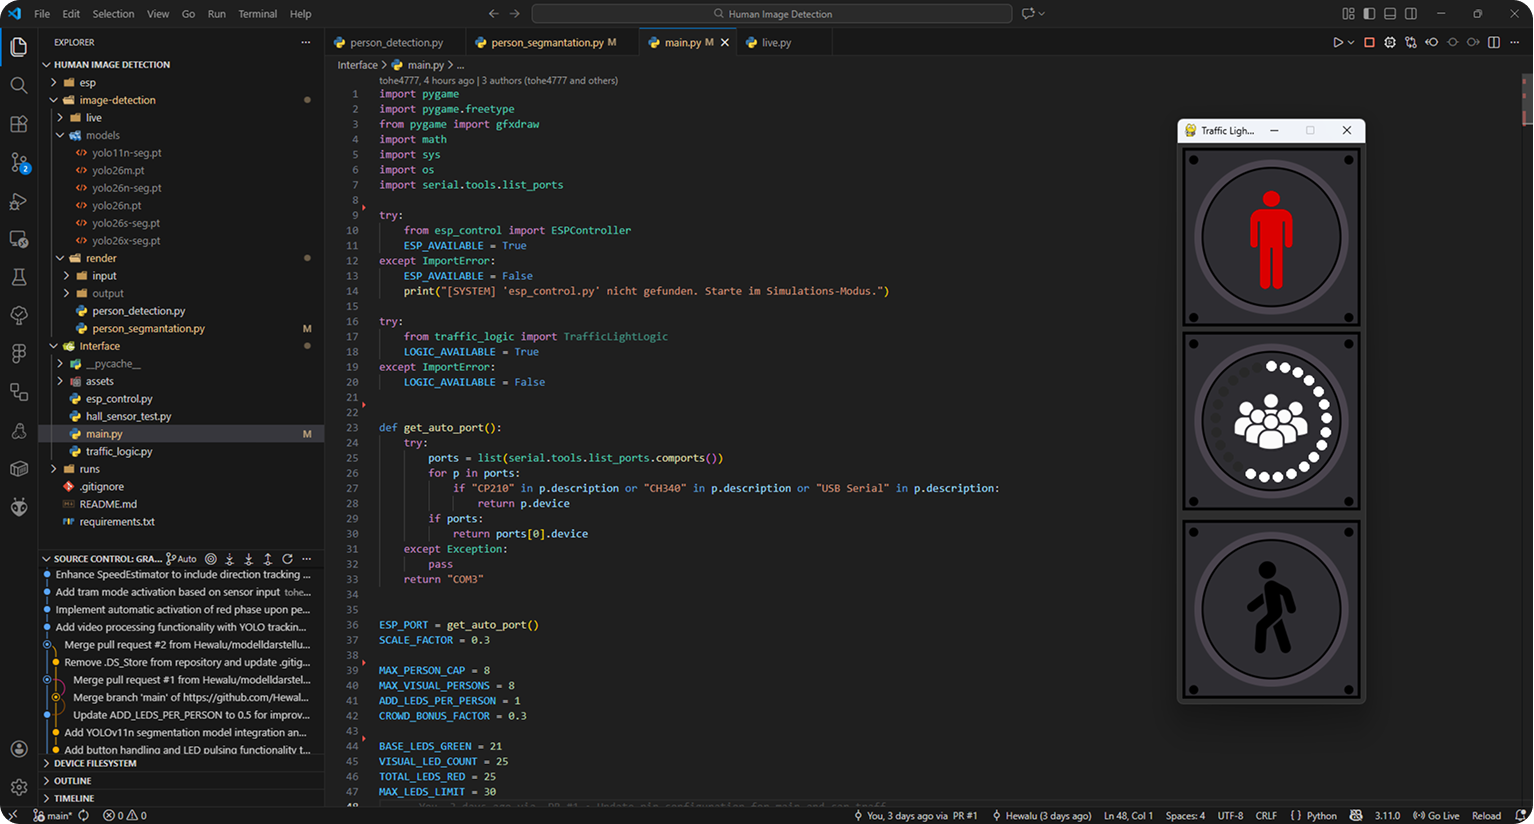
Task: Push commits with the up arrow in graph
Action: pos(268,559)
